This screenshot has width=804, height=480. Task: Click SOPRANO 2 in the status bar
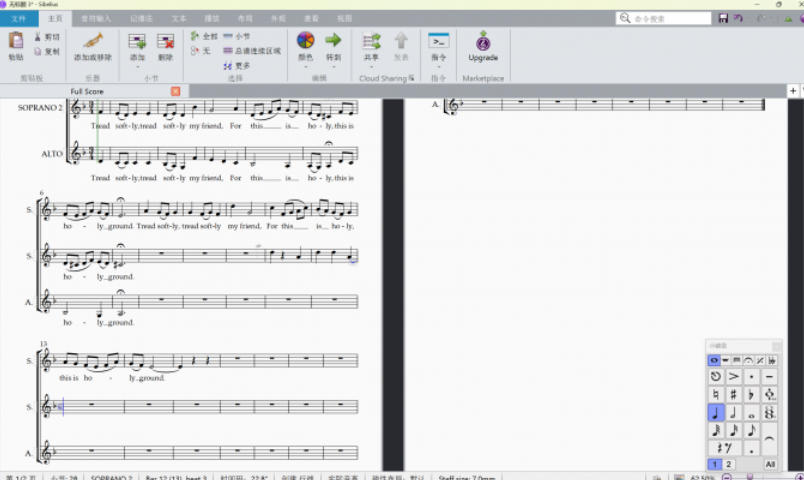[x=111, y=477]
